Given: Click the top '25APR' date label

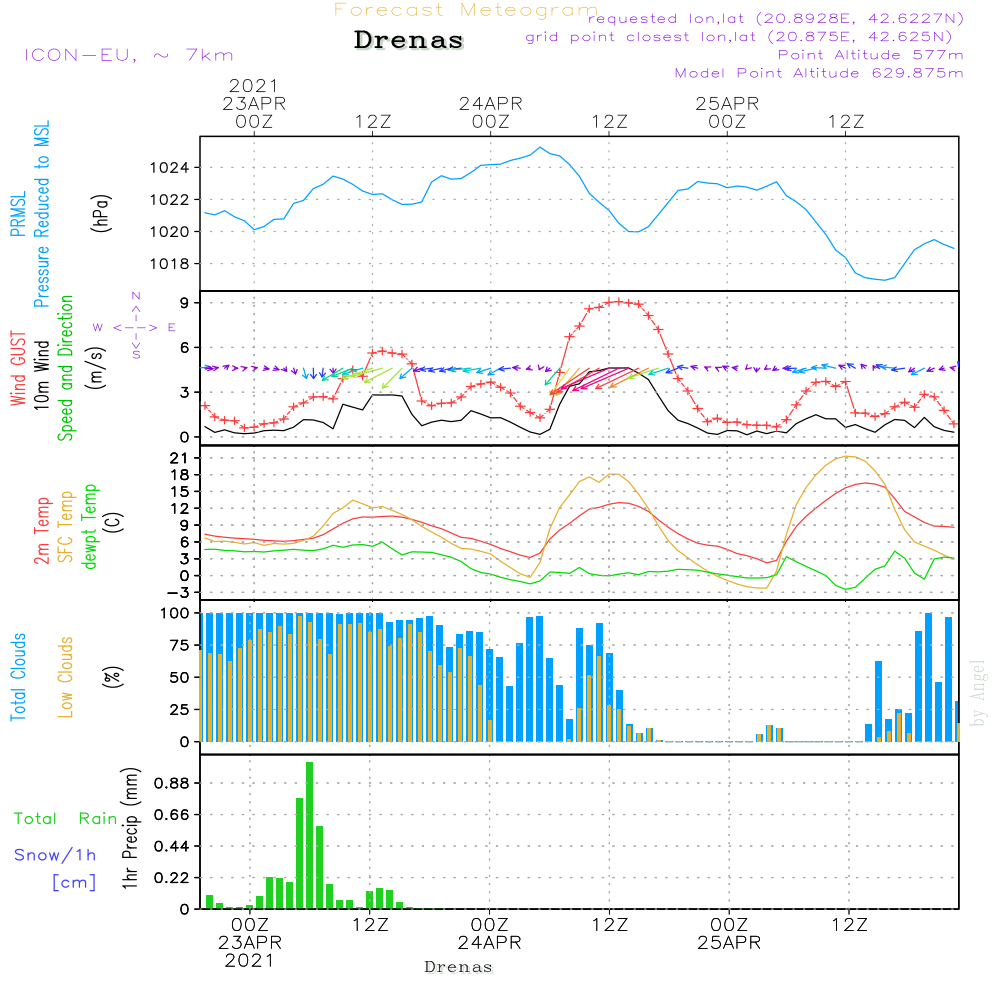Looking at the screenshot, I should pos(727,103).
